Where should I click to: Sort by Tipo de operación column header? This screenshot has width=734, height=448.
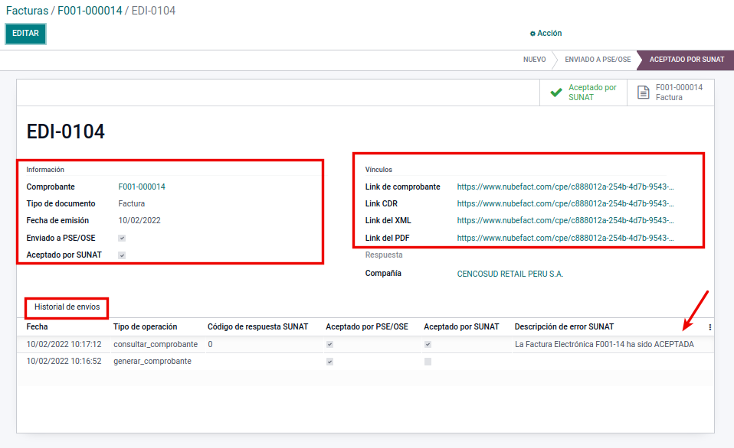point(145,327)
